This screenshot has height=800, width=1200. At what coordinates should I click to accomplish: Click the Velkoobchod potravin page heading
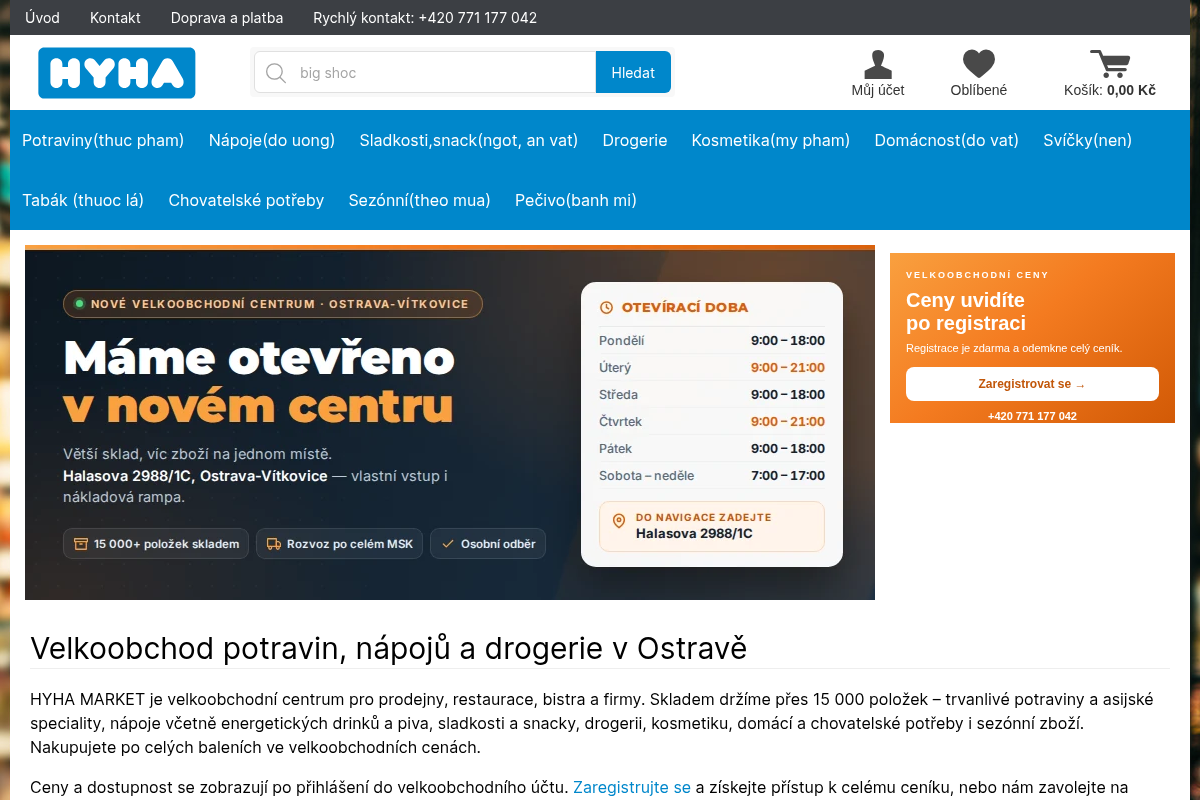tap(389, 648)
